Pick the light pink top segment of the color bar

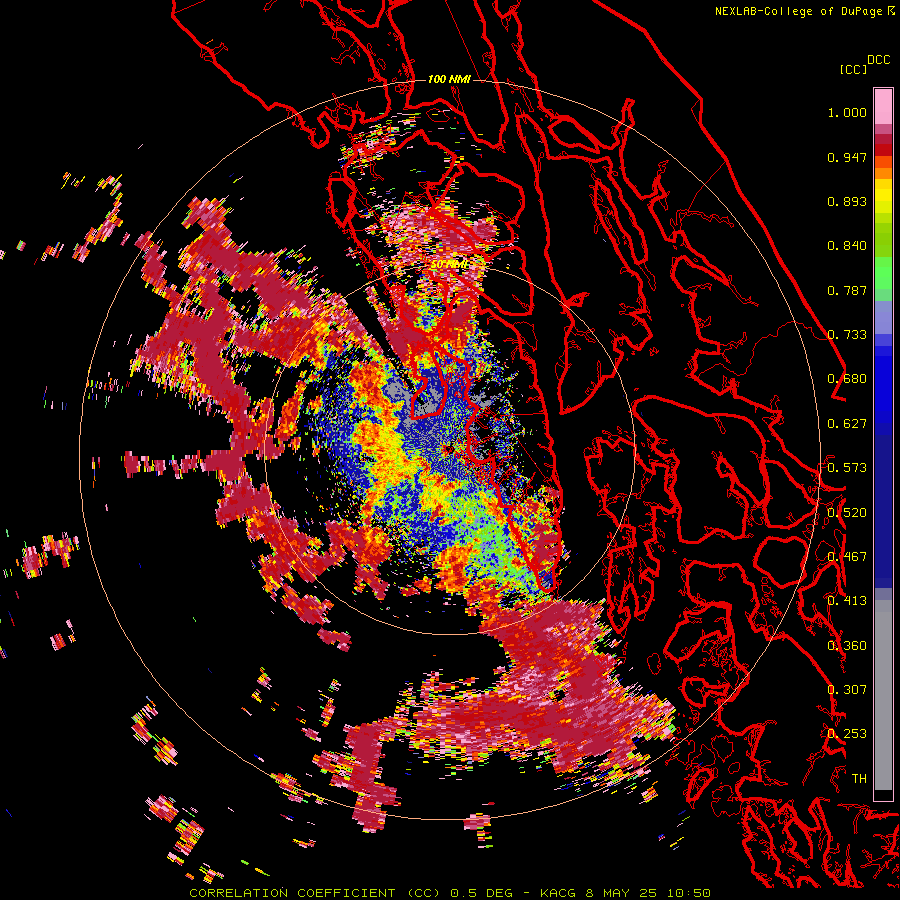point(883,106)
